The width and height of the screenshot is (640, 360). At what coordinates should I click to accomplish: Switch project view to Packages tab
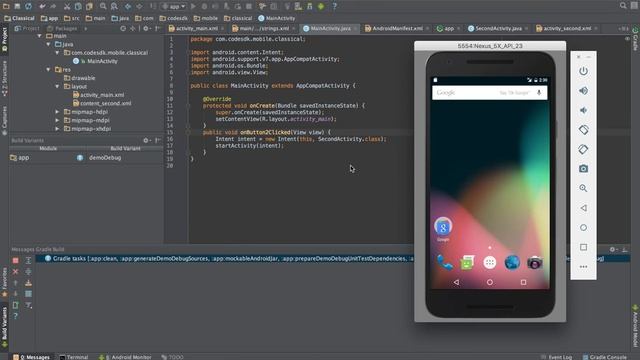[x=62, y=29]
